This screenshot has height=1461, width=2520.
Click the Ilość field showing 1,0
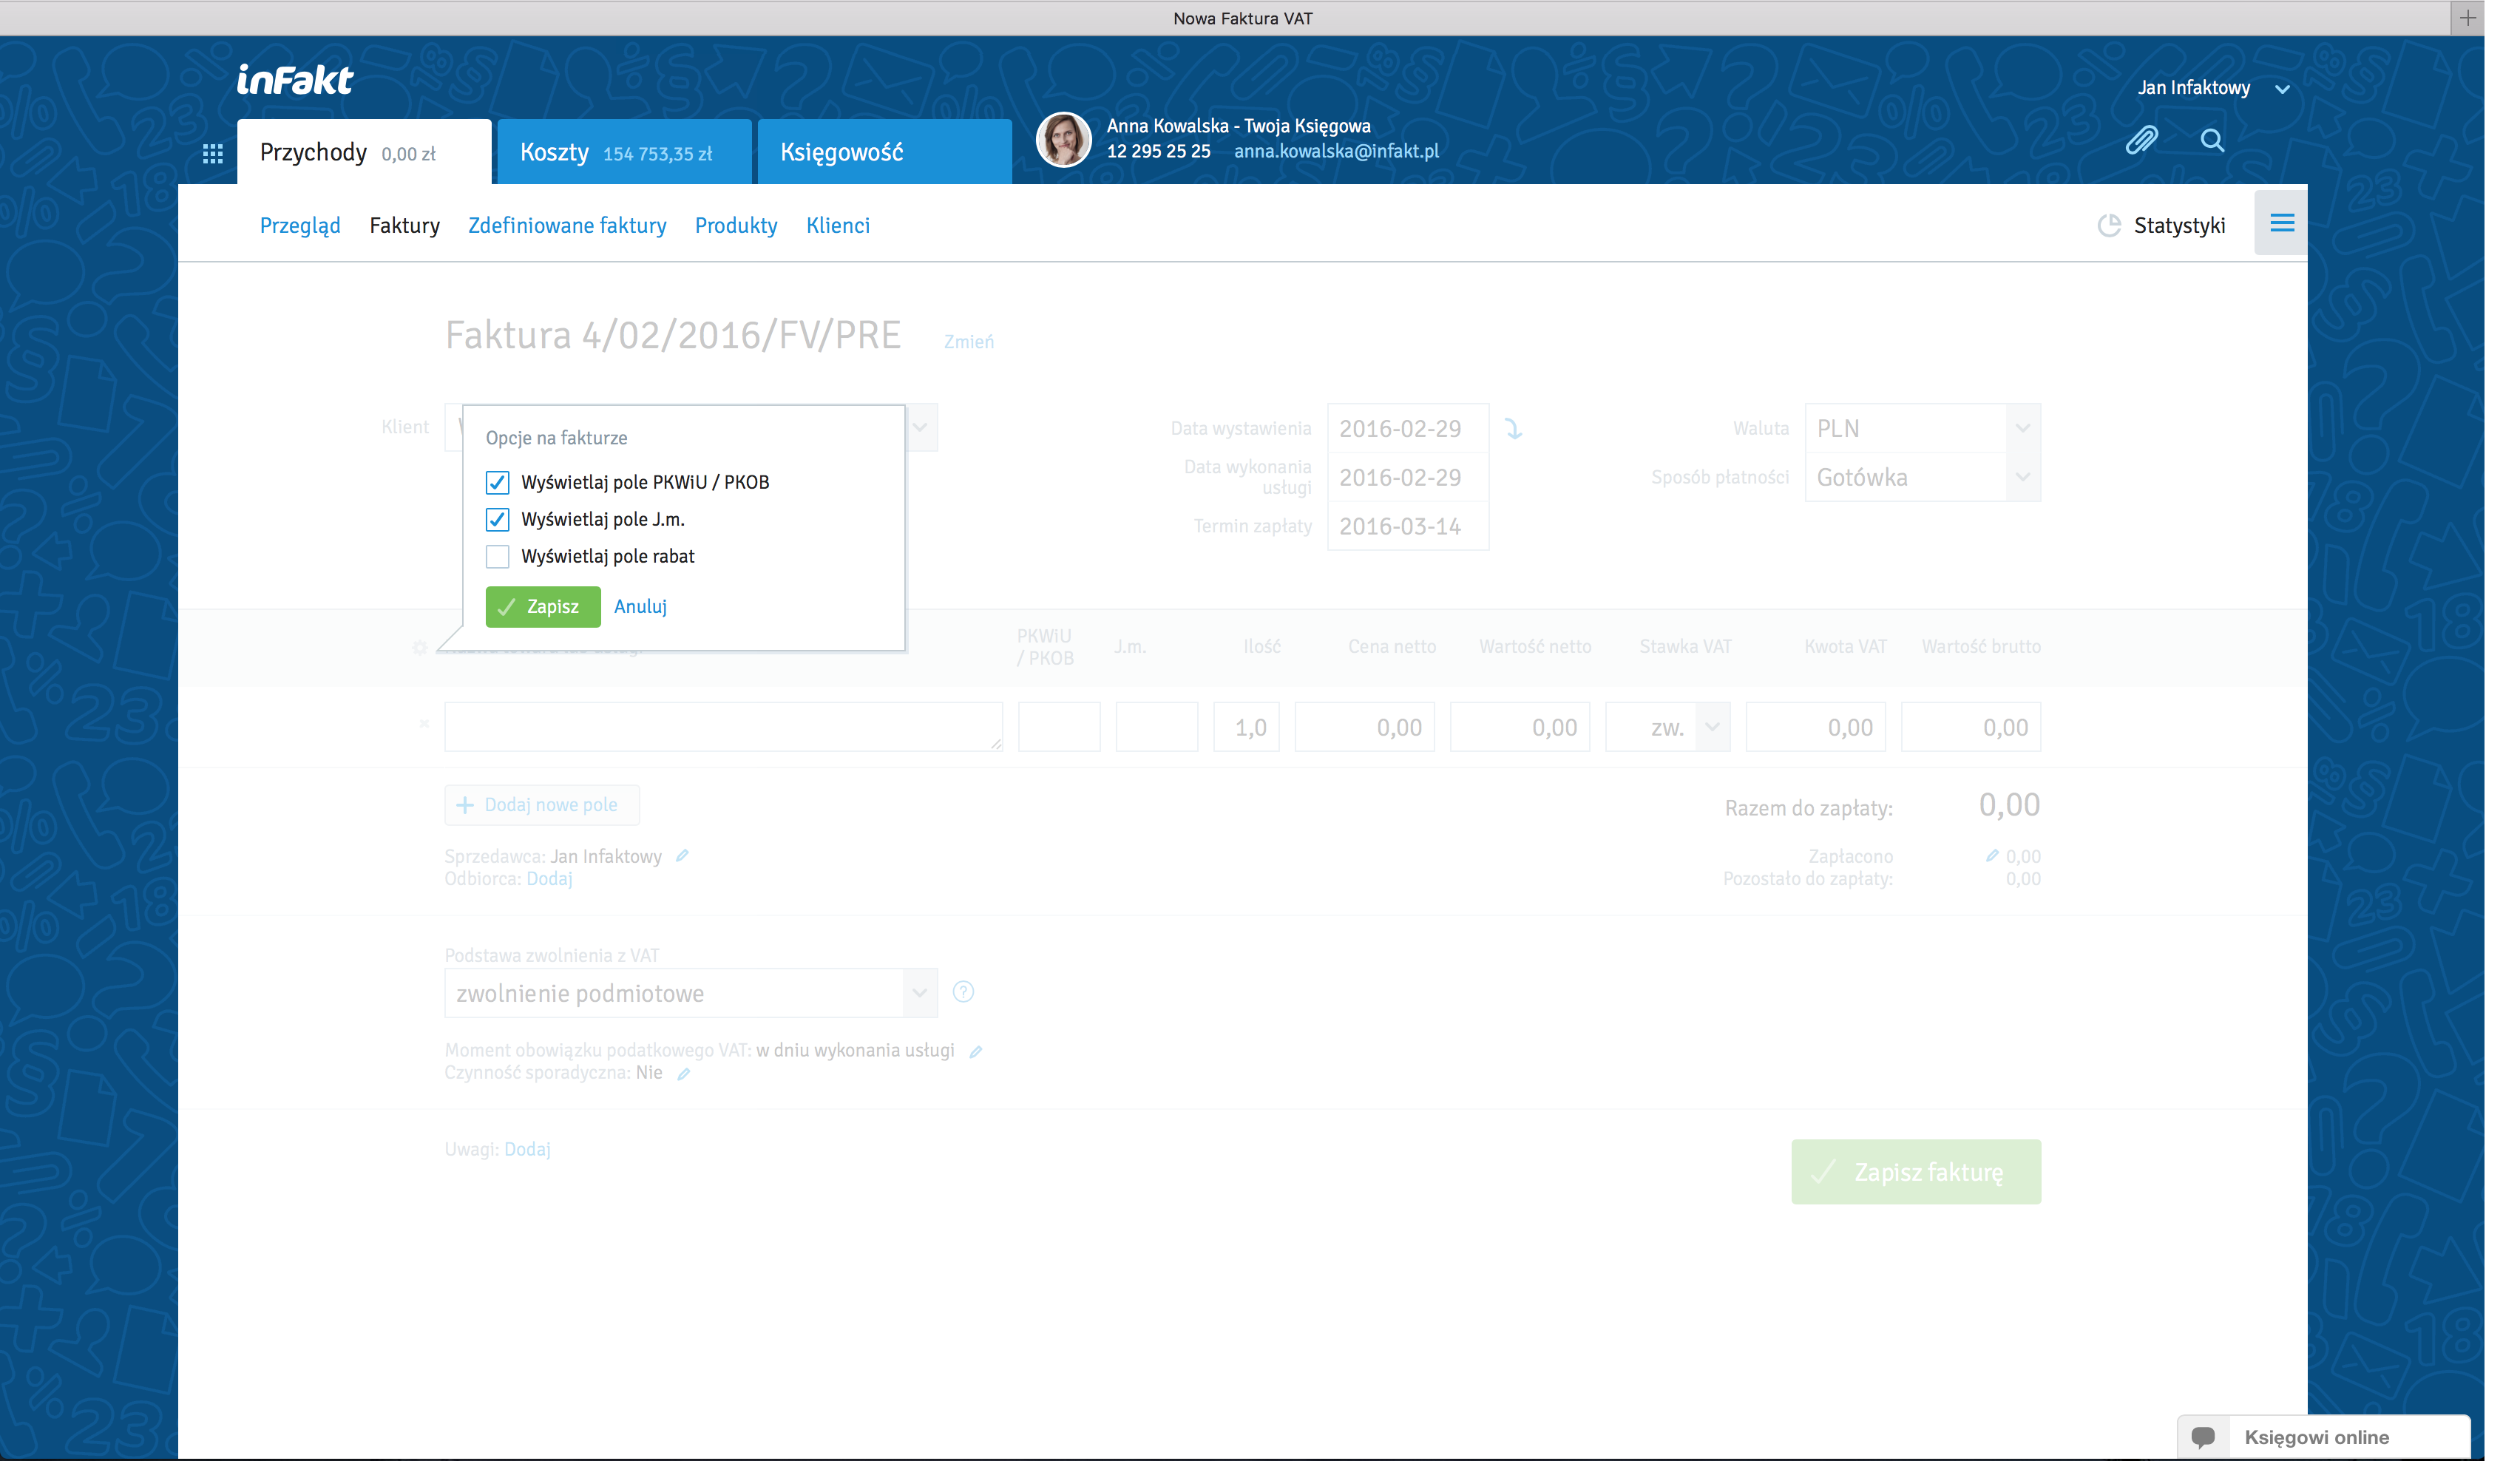(1246, 727)
